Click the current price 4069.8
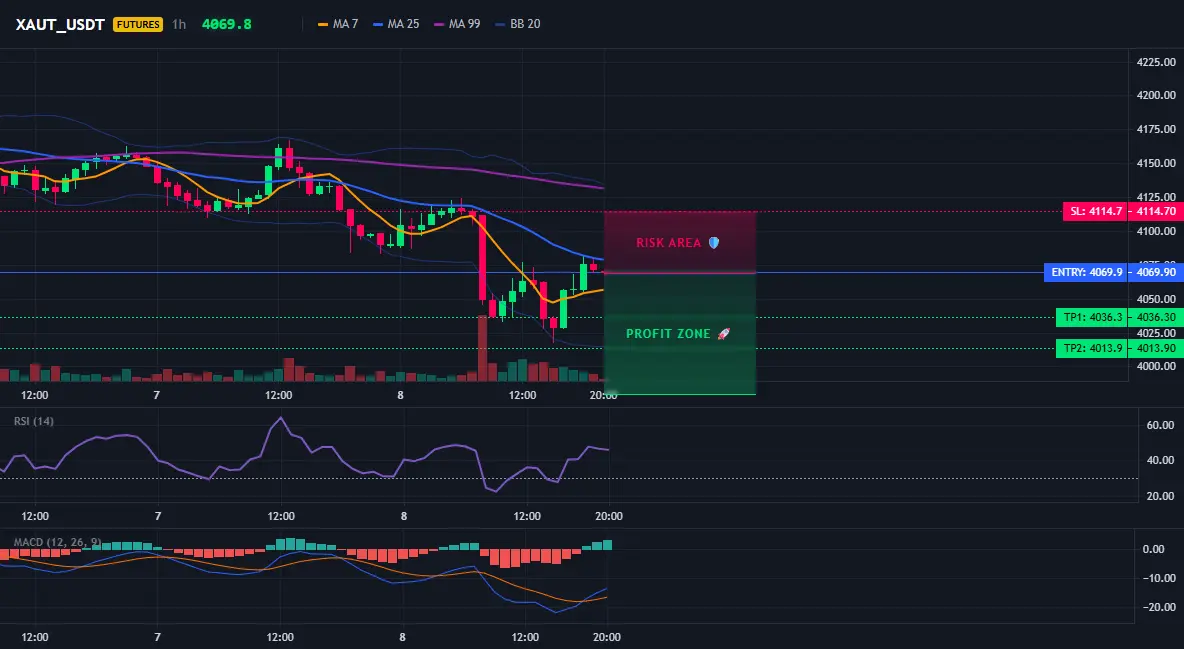 pyautogui.click(x=227, y=24)
